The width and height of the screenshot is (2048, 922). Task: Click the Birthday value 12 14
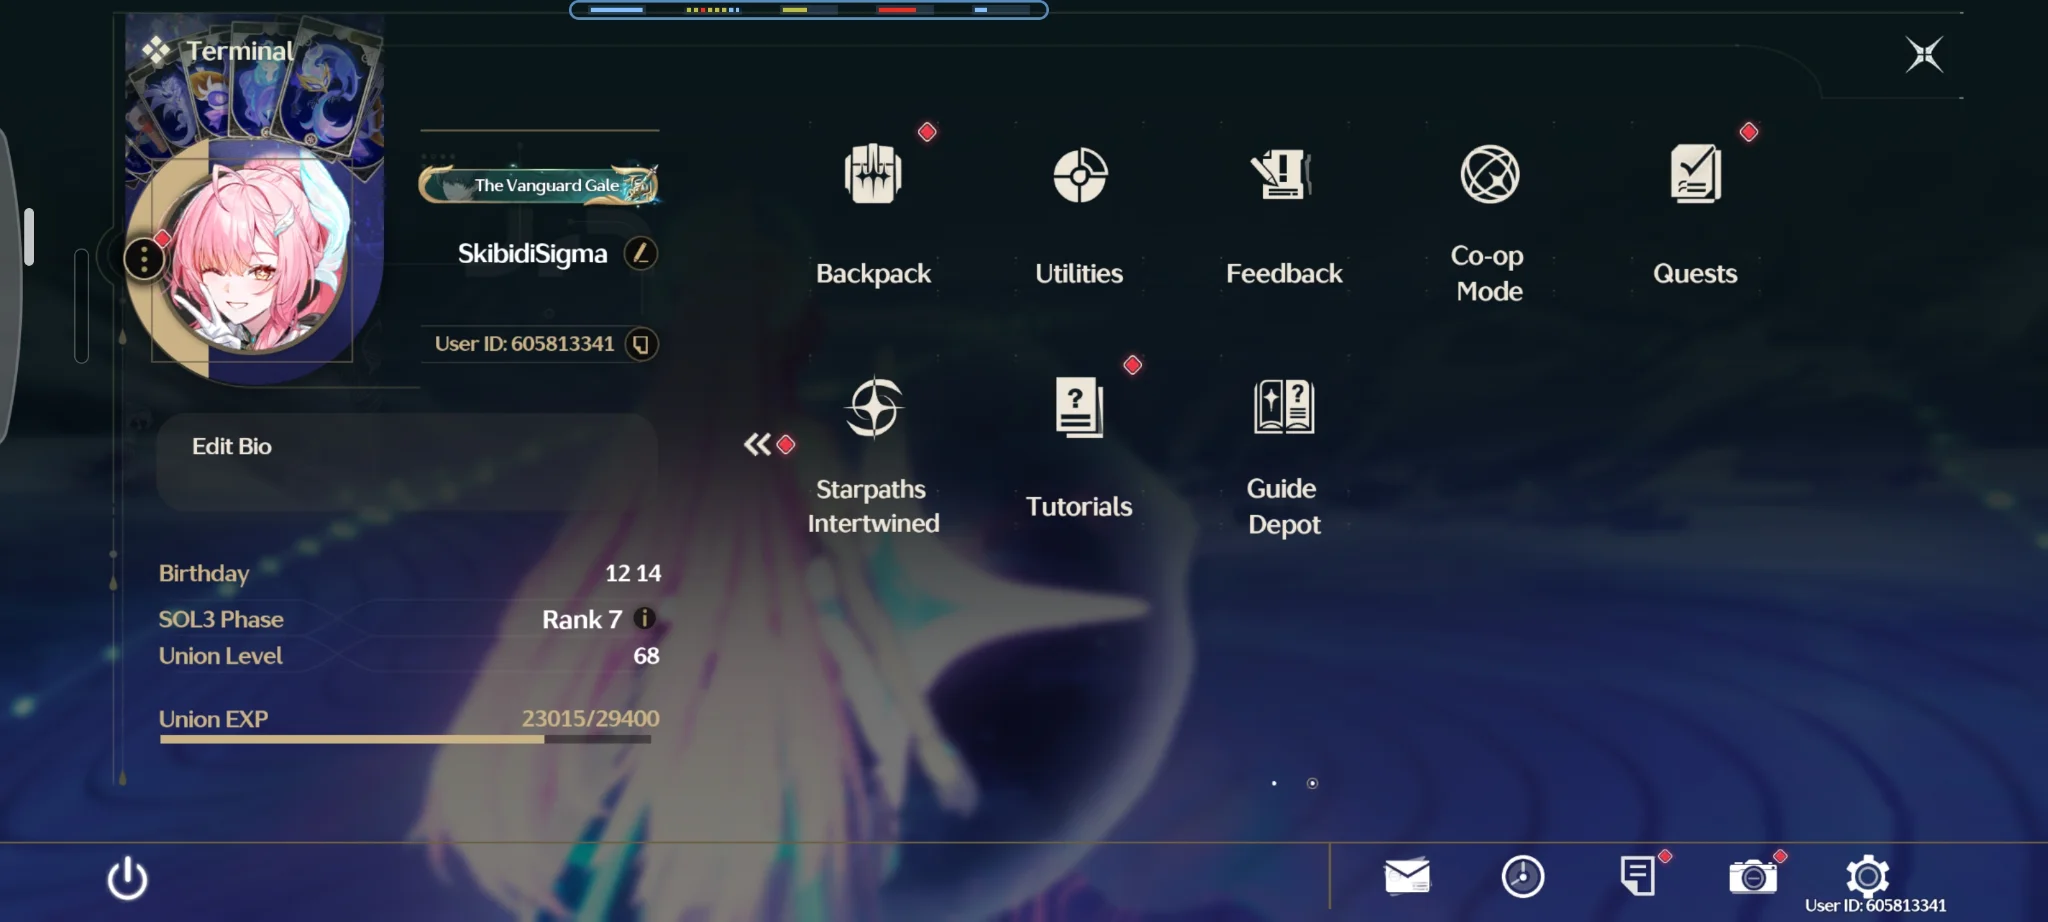(633, 573)
